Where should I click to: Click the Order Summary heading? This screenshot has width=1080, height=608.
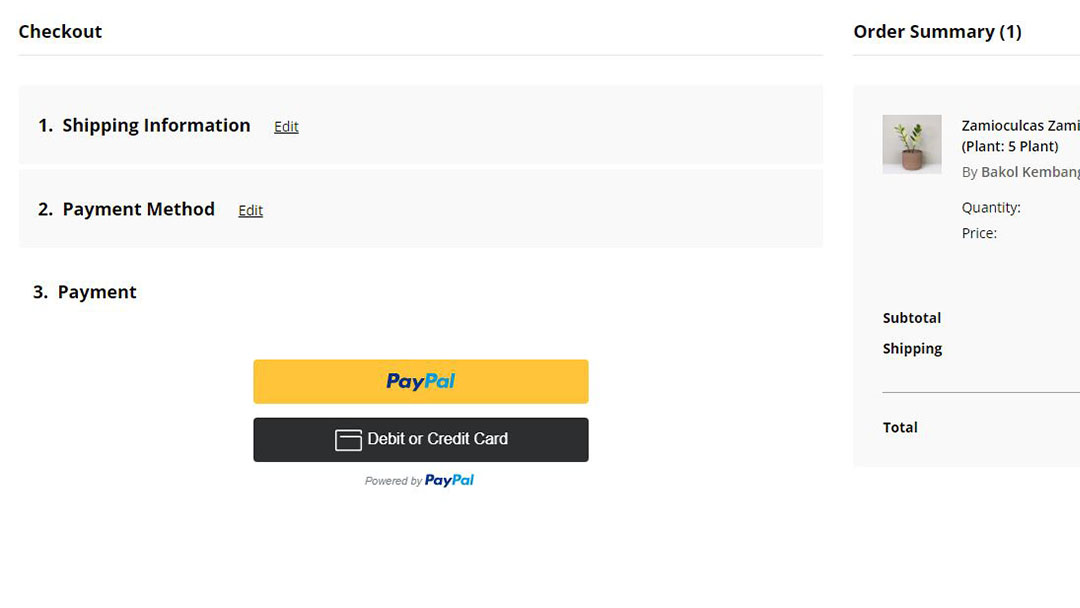click(x=937, y=32)
